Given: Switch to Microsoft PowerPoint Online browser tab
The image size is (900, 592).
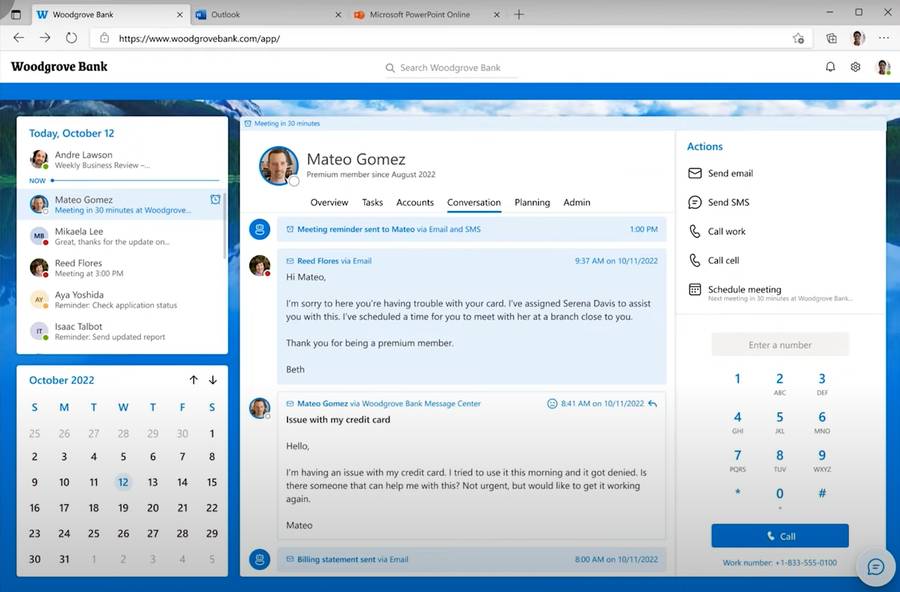Looking at the screenshot, I should tap(426, 14).
